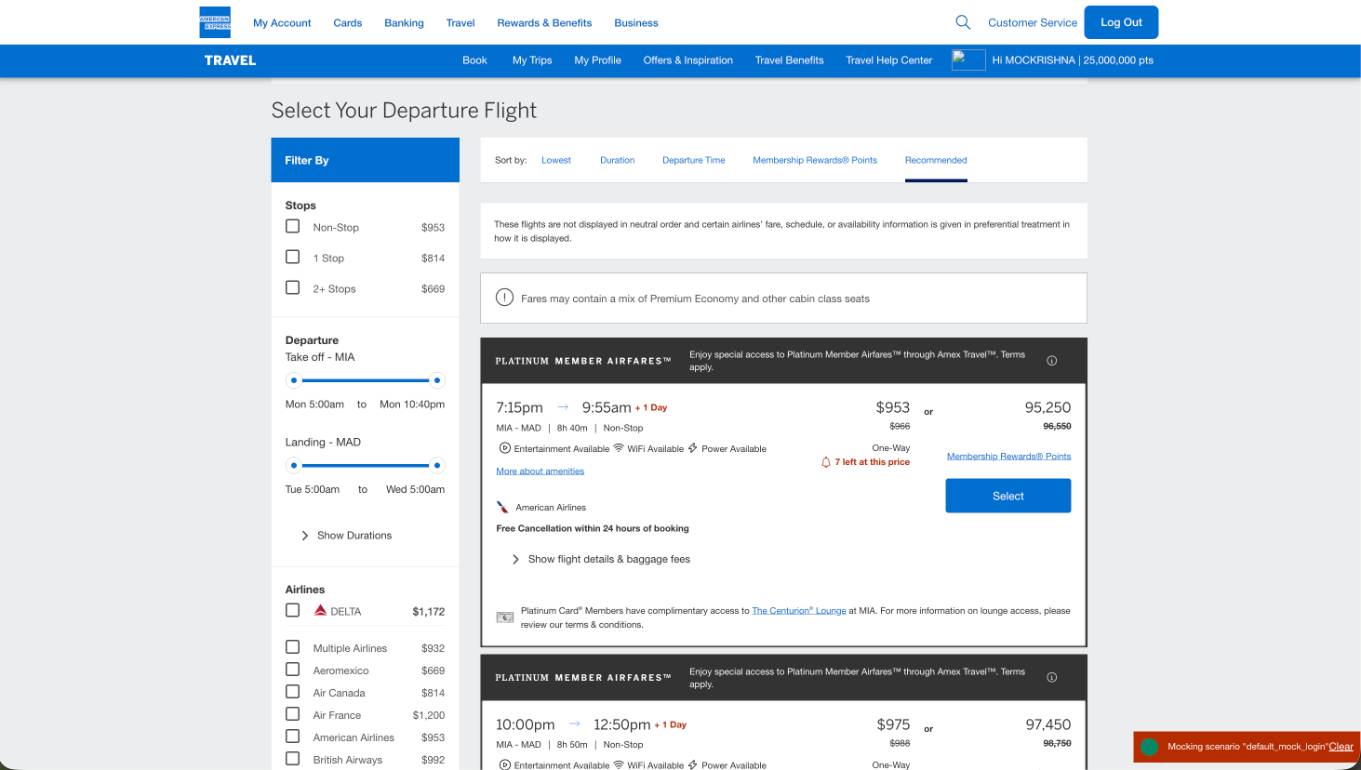Screen dimensions: 1361x770
Task: Tick the Air Canada checkbox
Action: [293, 692]
